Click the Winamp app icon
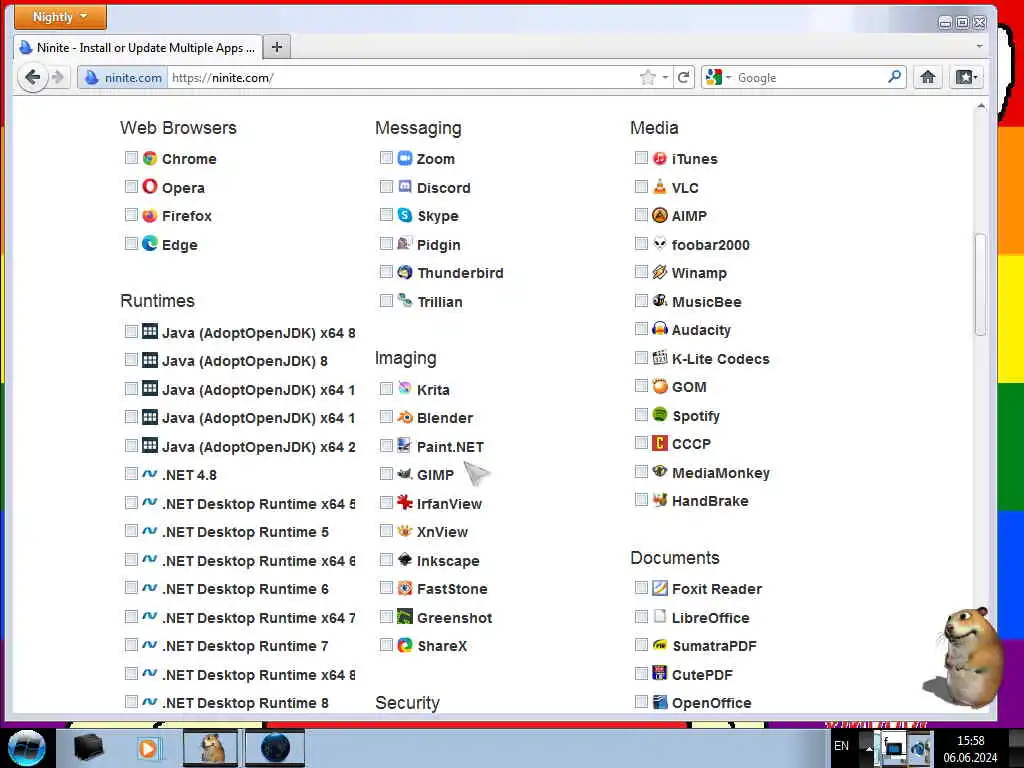 pos(660,272)
